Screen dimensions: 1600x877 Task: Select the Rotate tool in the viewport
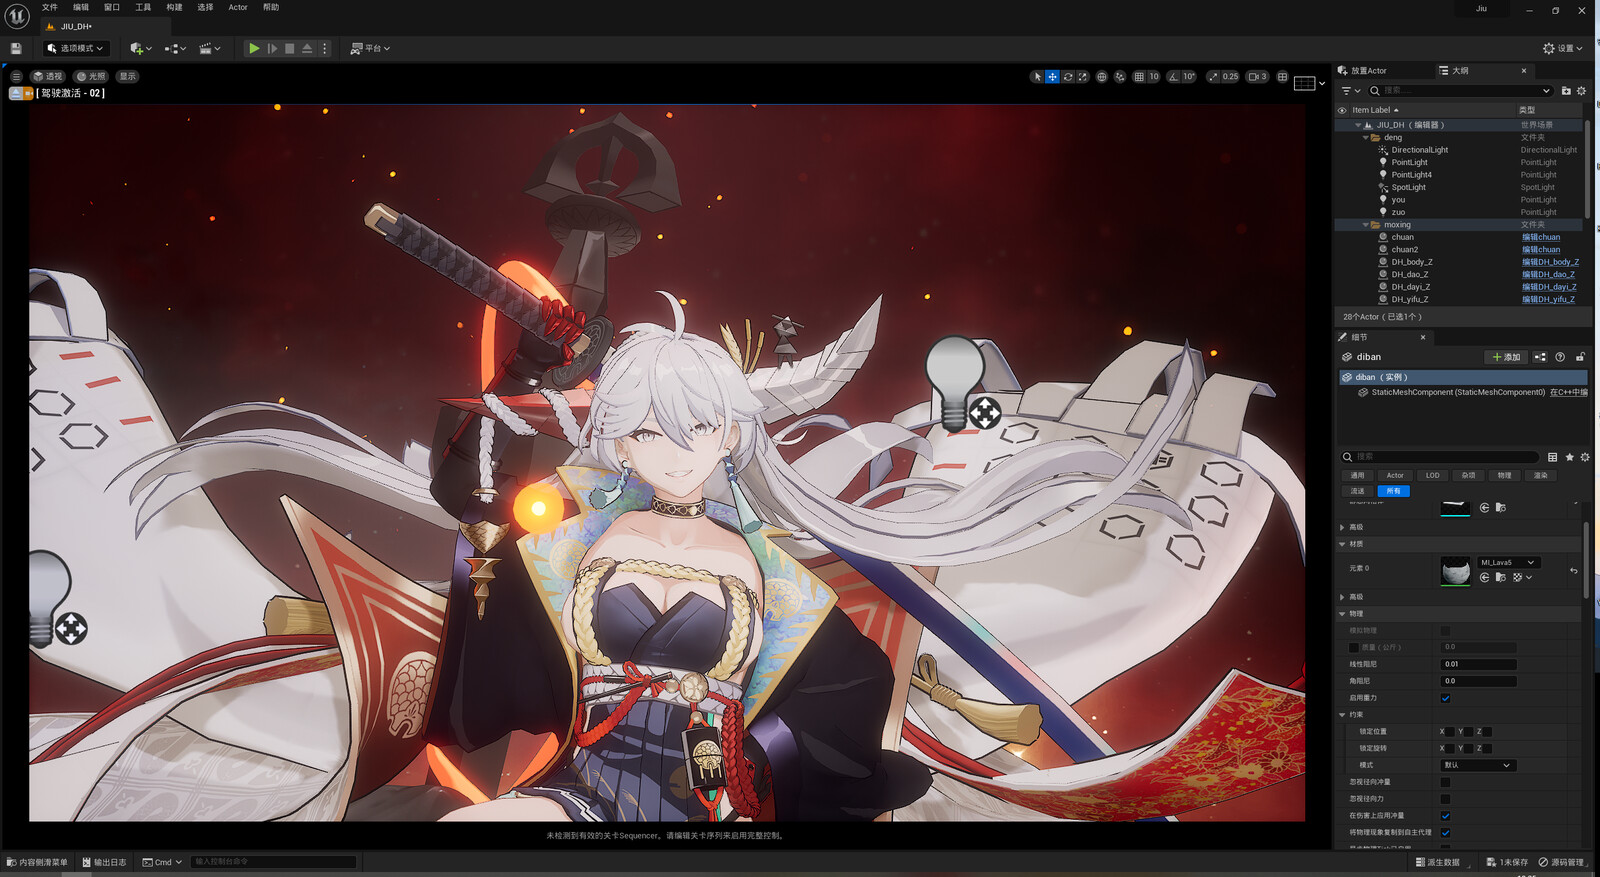click(x=1068, y=76)
